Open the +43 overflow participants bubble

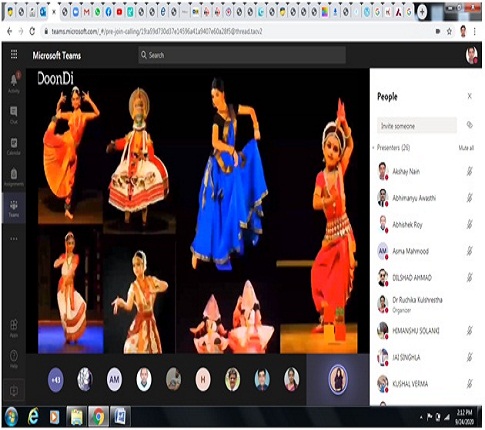click(x=56, y=379)
